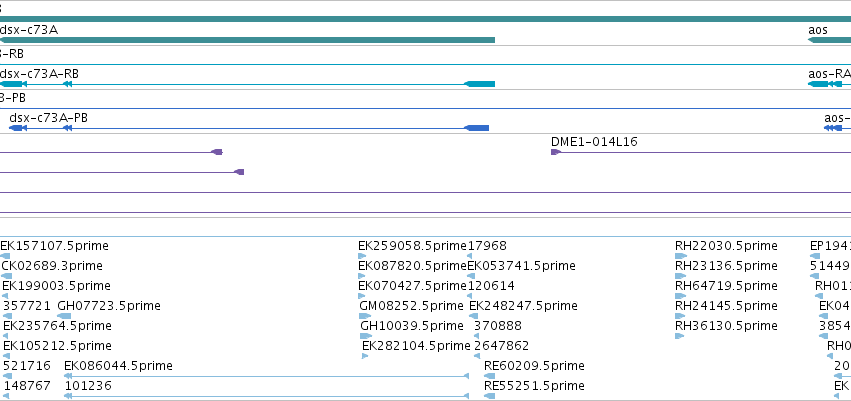The height and width of the screenshot is (401, 851).
Task: Select EST EK086044.5prime
Action: coord(118,366)
